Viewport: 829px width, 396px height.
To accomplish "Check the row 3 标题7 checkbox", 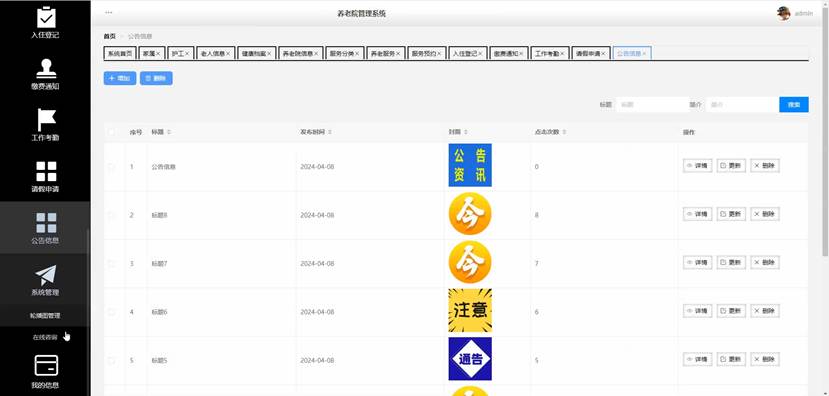I will tap(112, 263).
